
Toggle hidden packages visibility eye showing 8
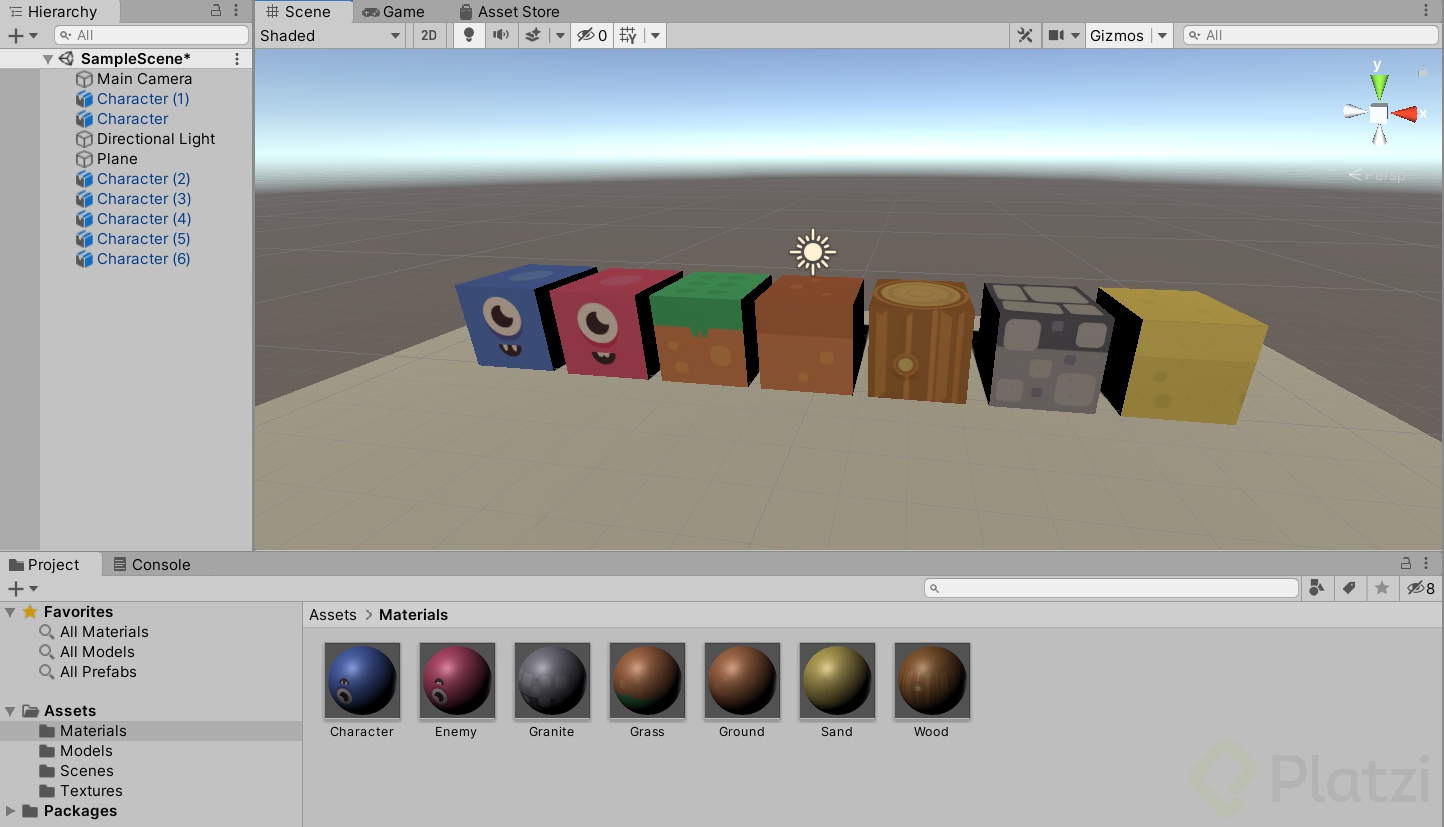(x=1420, y=588)
